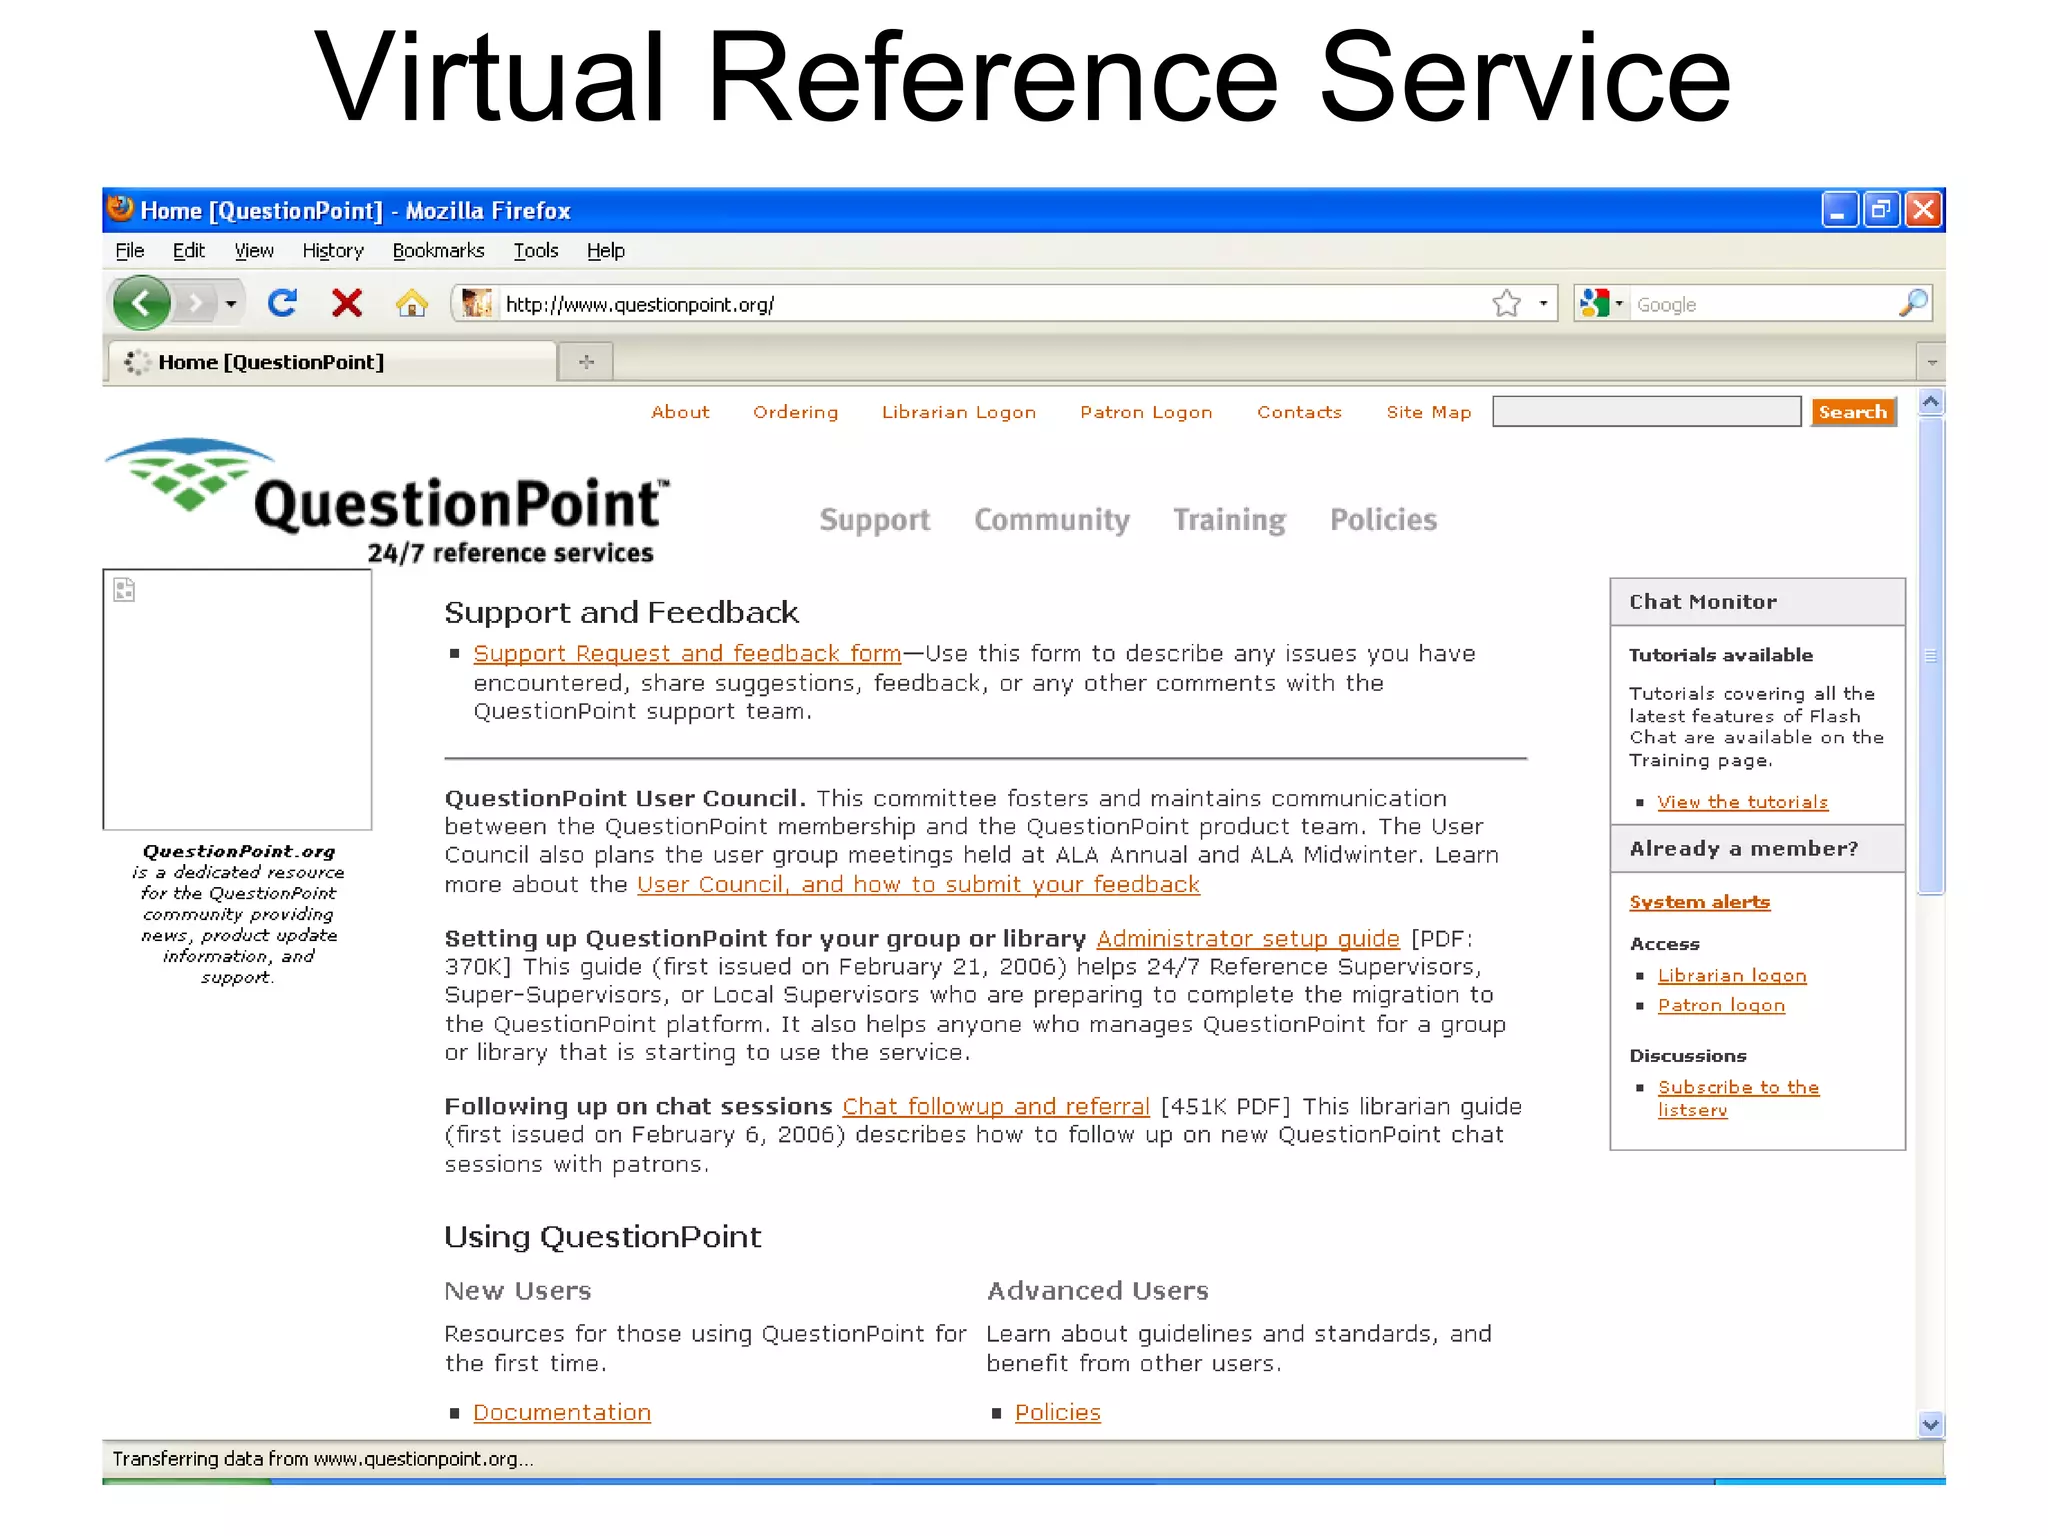Click the scrollbar up arrow
Screen dimensions: 2048x1536
pos(1931,402)
